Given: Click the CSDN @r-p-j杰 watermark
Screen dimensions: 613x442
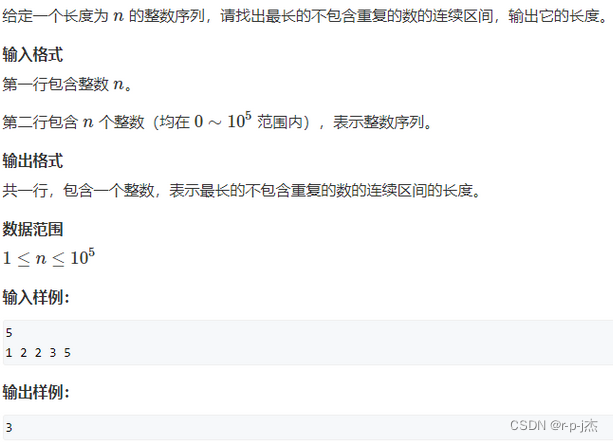Looking at the screenshot, I should (x=554, y=425).
